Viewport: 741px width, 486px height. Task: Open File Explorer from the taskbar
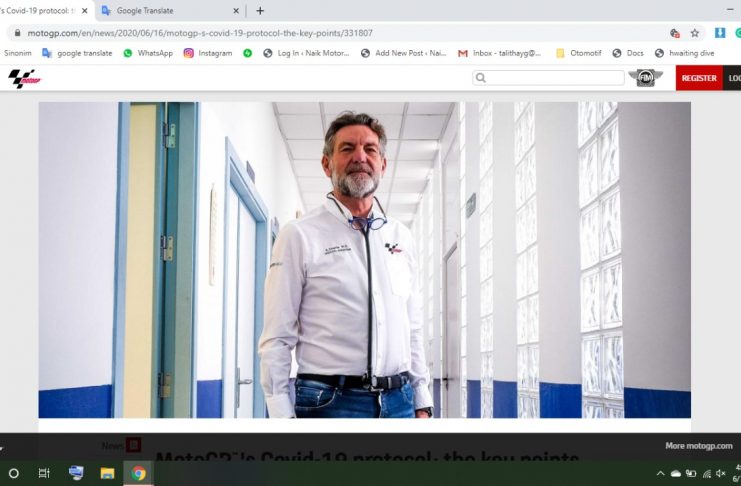tap(107, 473)
